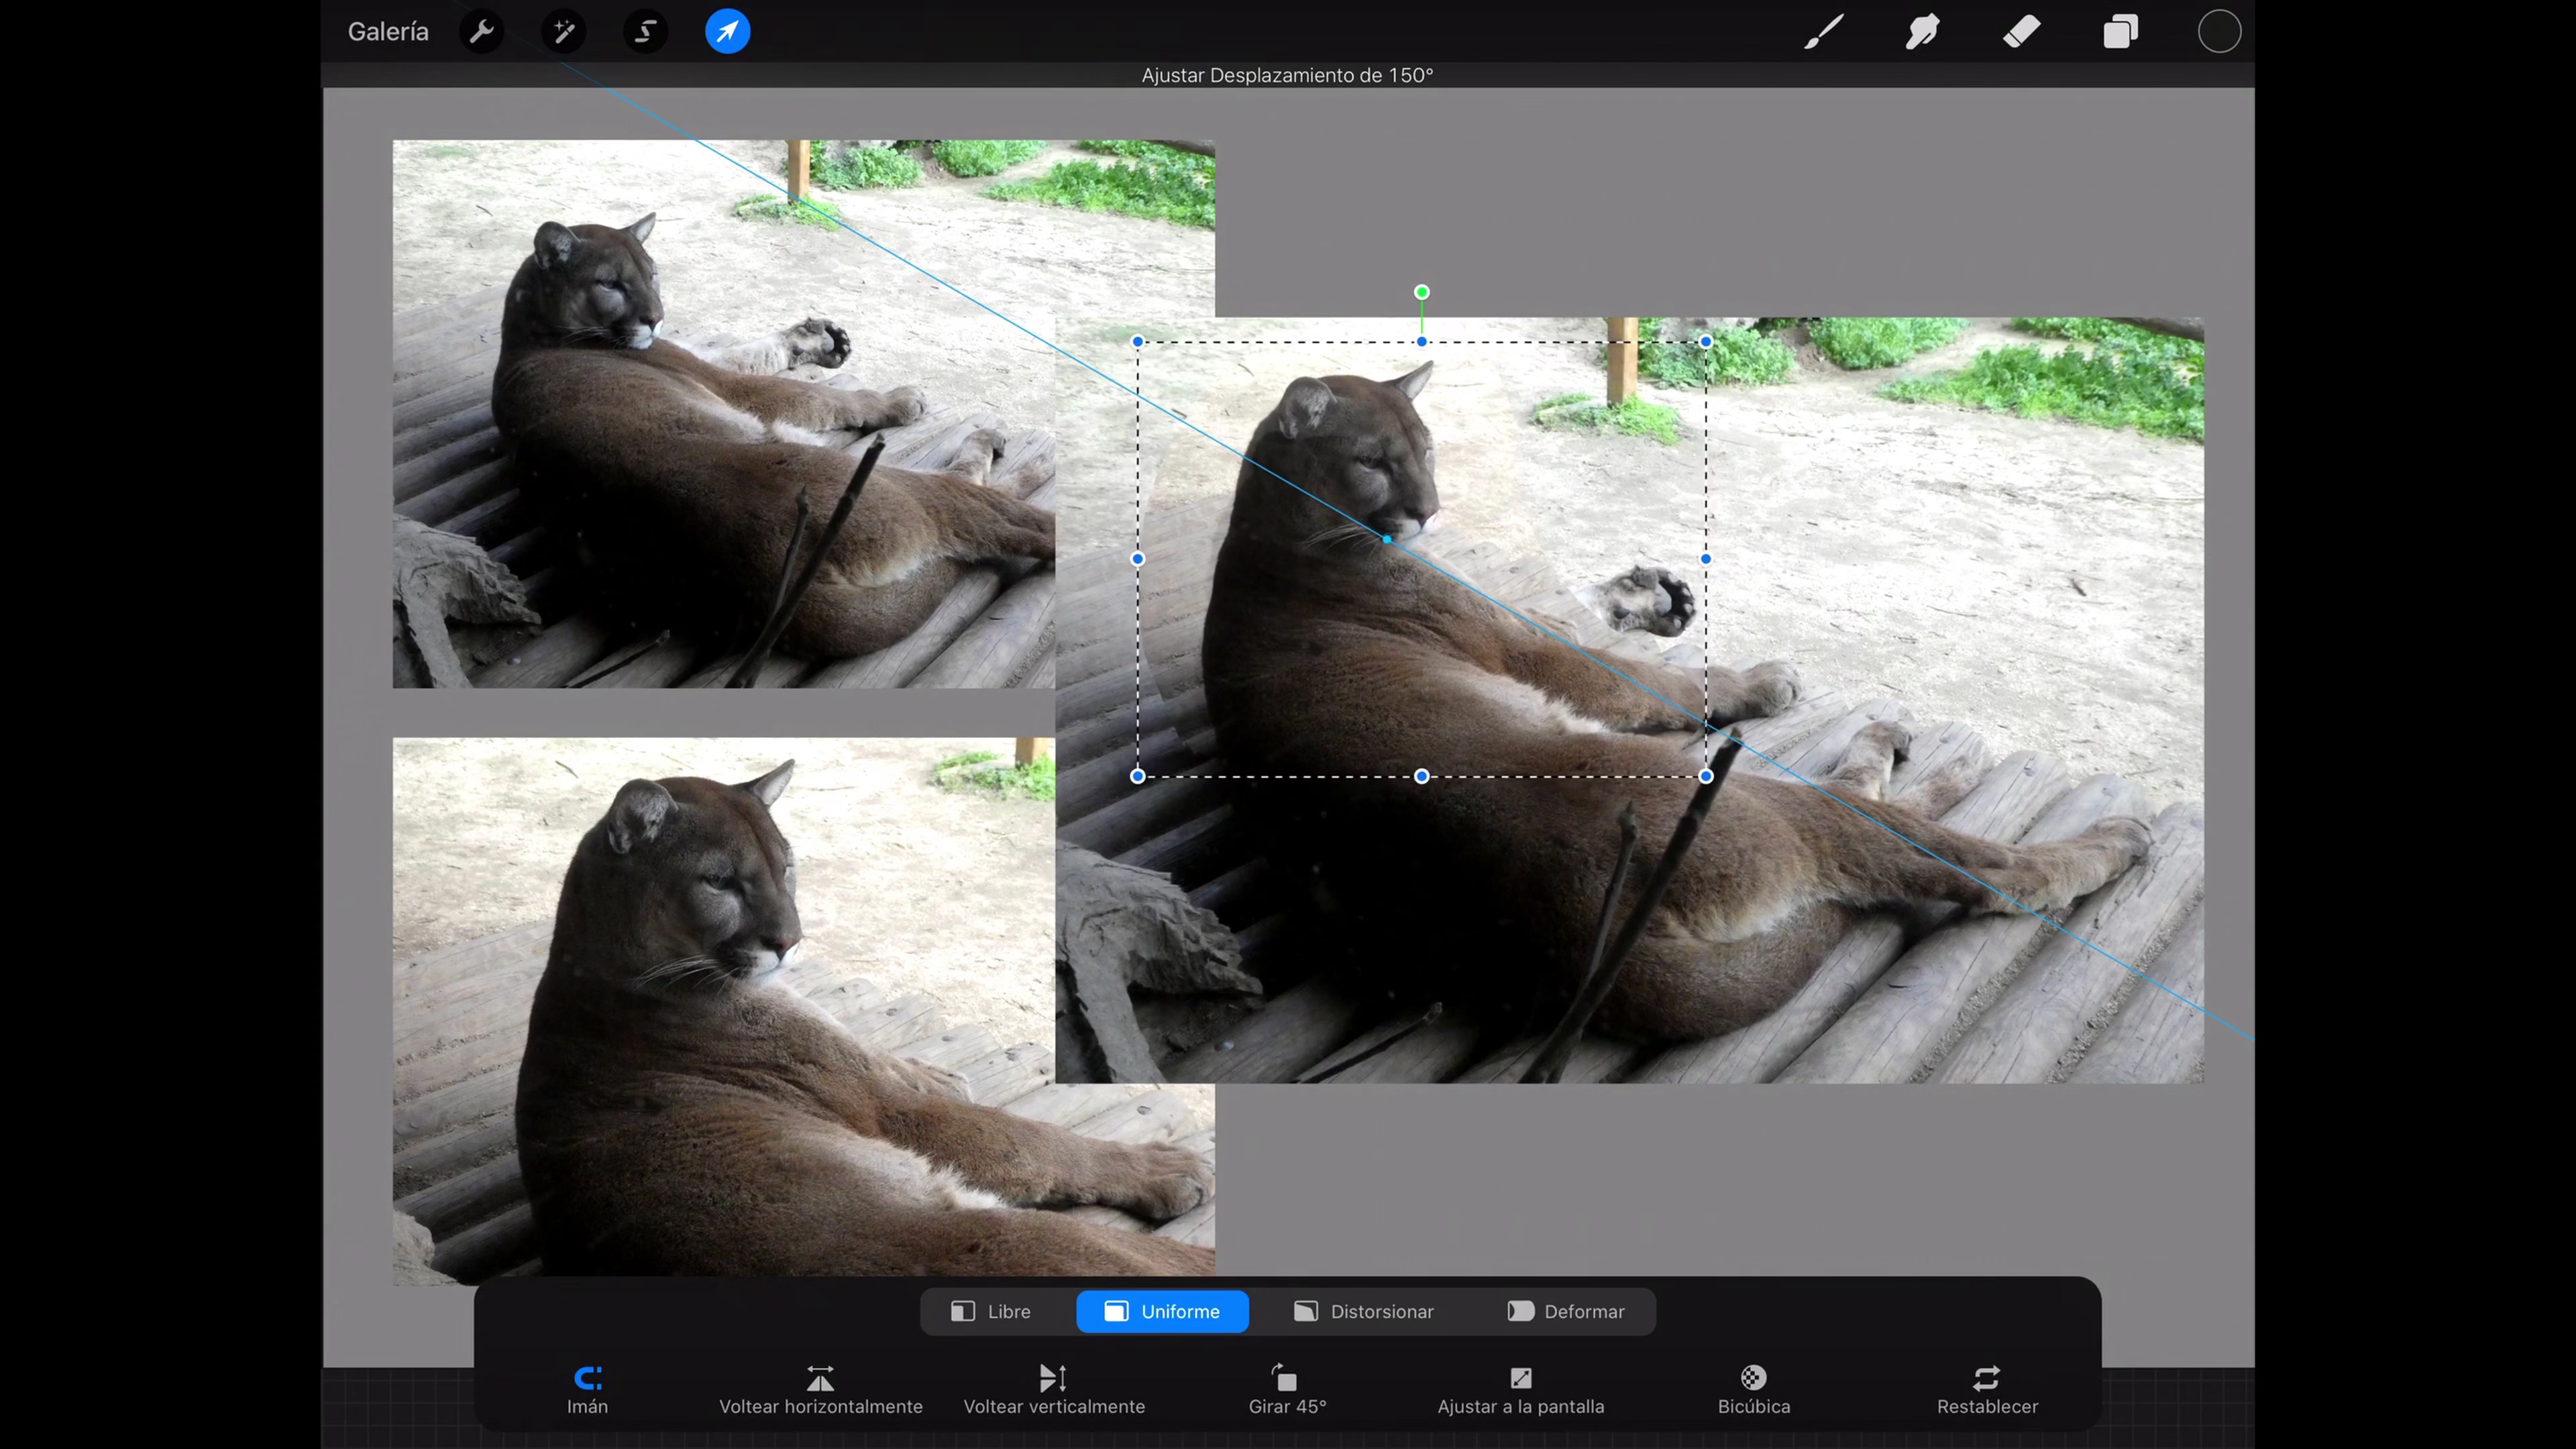This screenshot has width=2576, height=1449.
Task: Click Voltear horizontalmente
Action: pyautogui.click(x=821, y=1390)
